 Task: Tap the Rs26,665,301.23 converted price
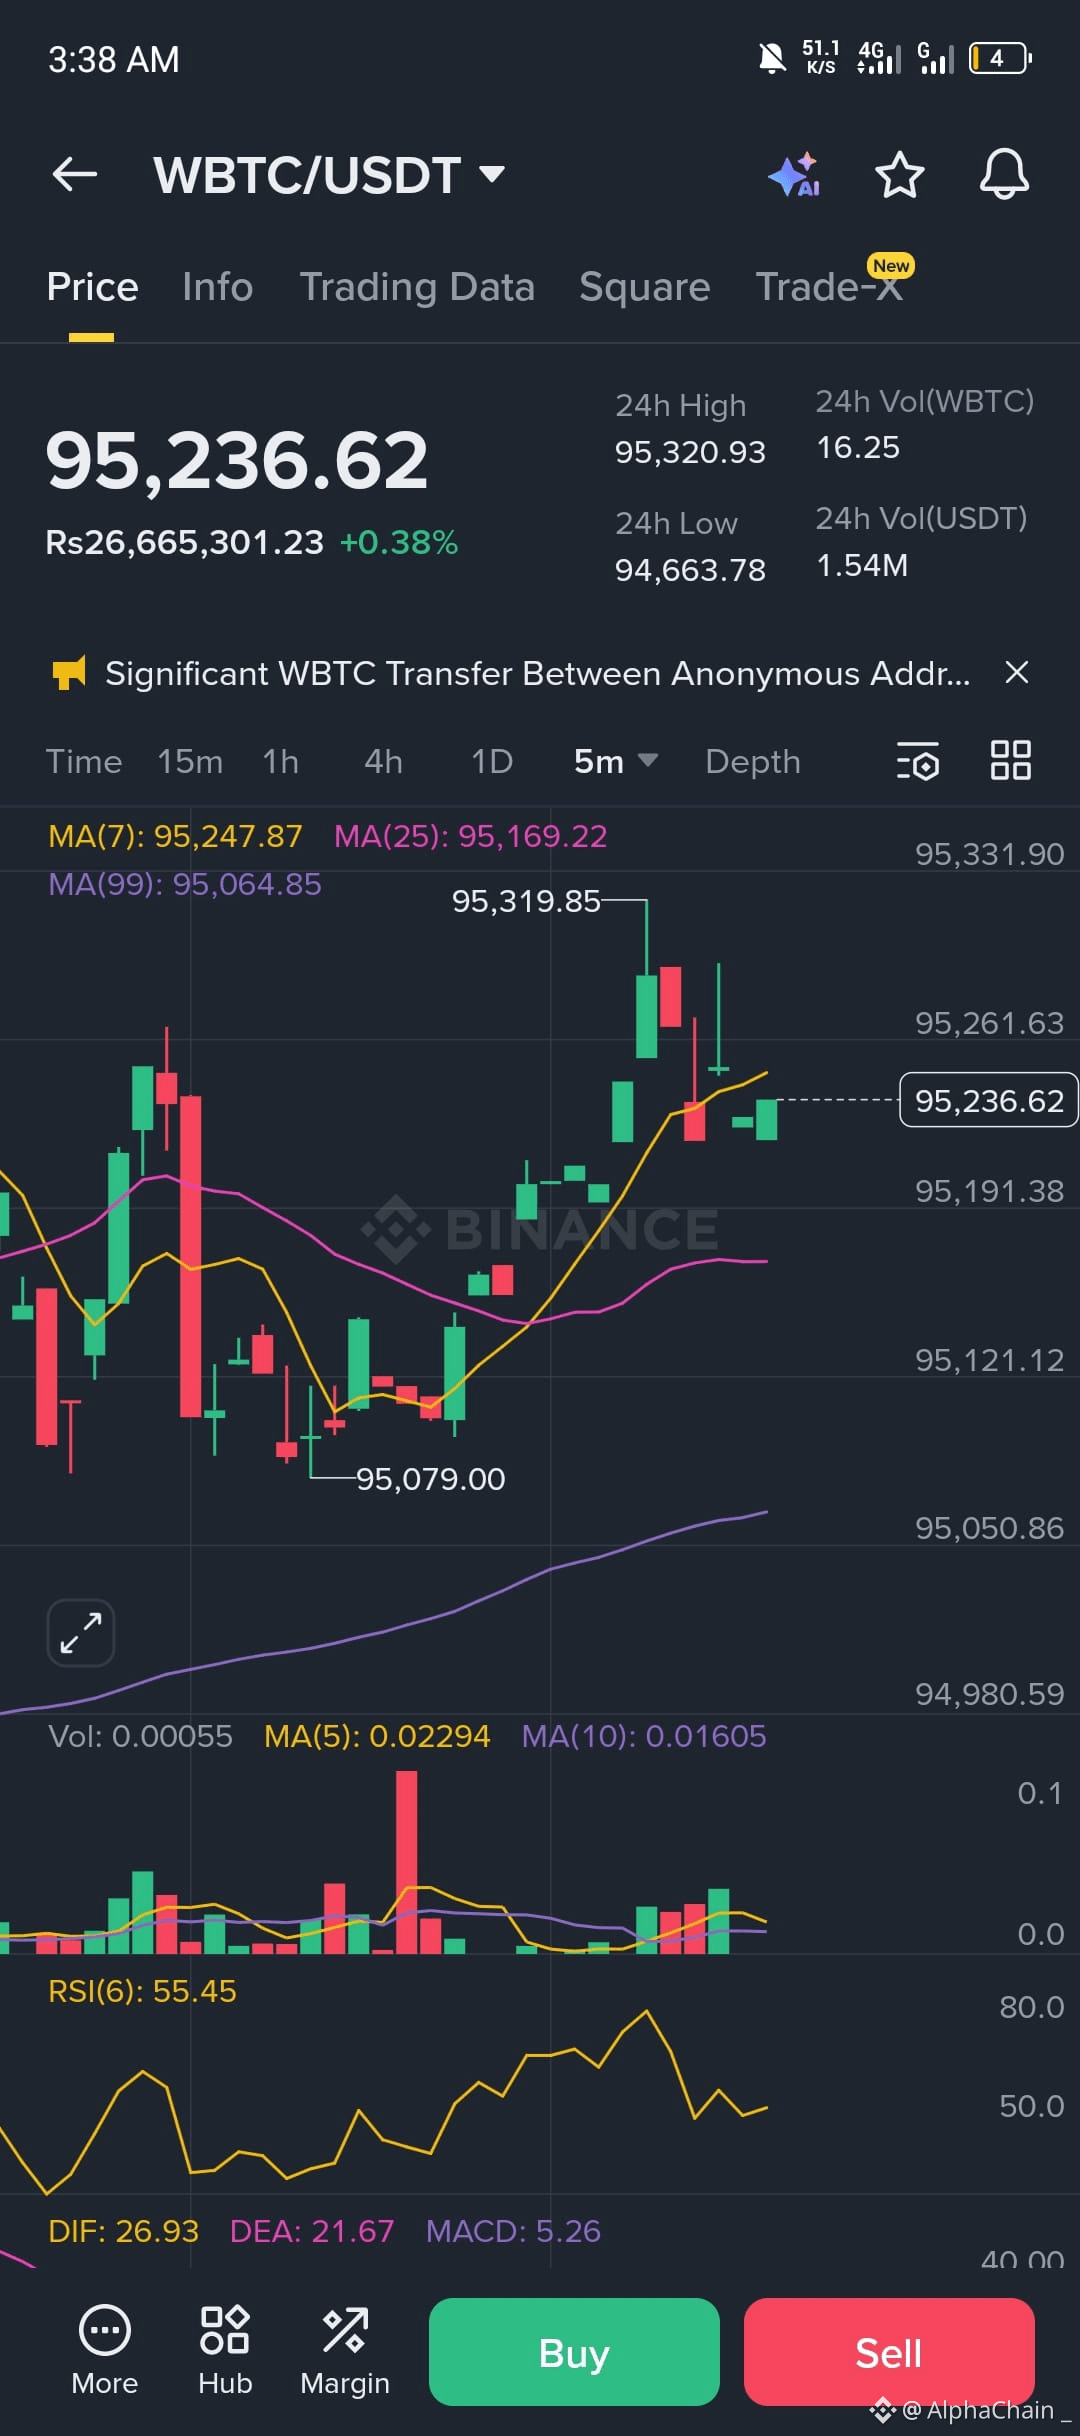(185, 542)
